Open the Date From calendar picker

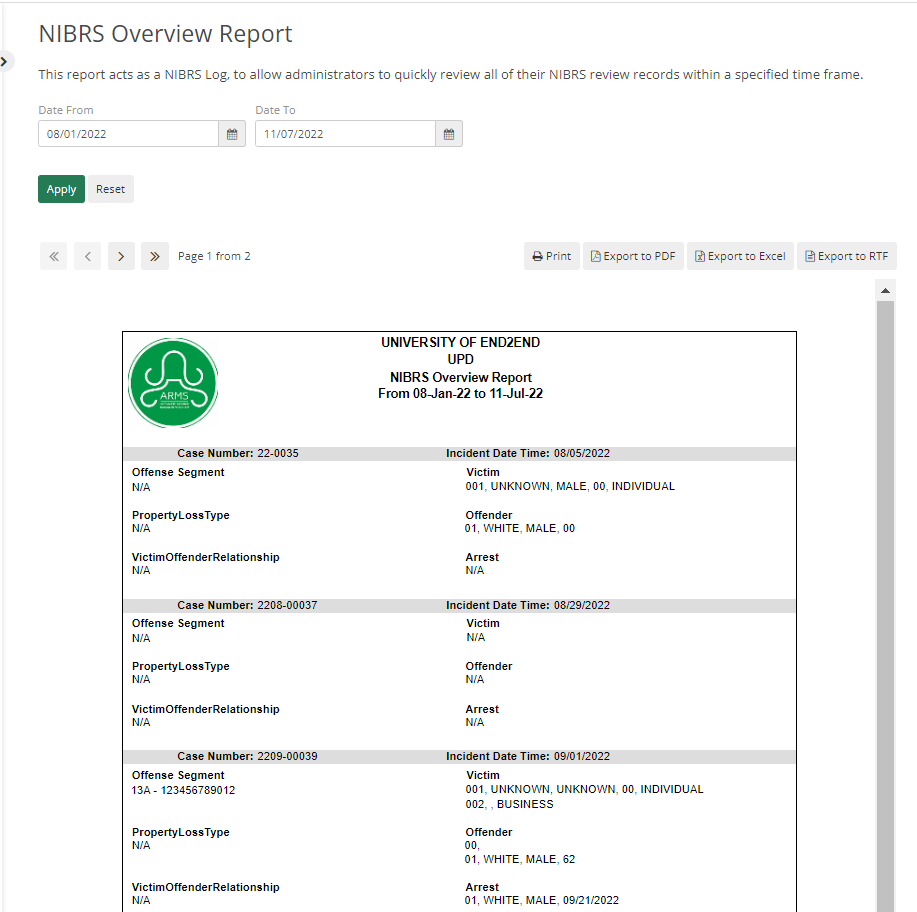click(231, 133)
